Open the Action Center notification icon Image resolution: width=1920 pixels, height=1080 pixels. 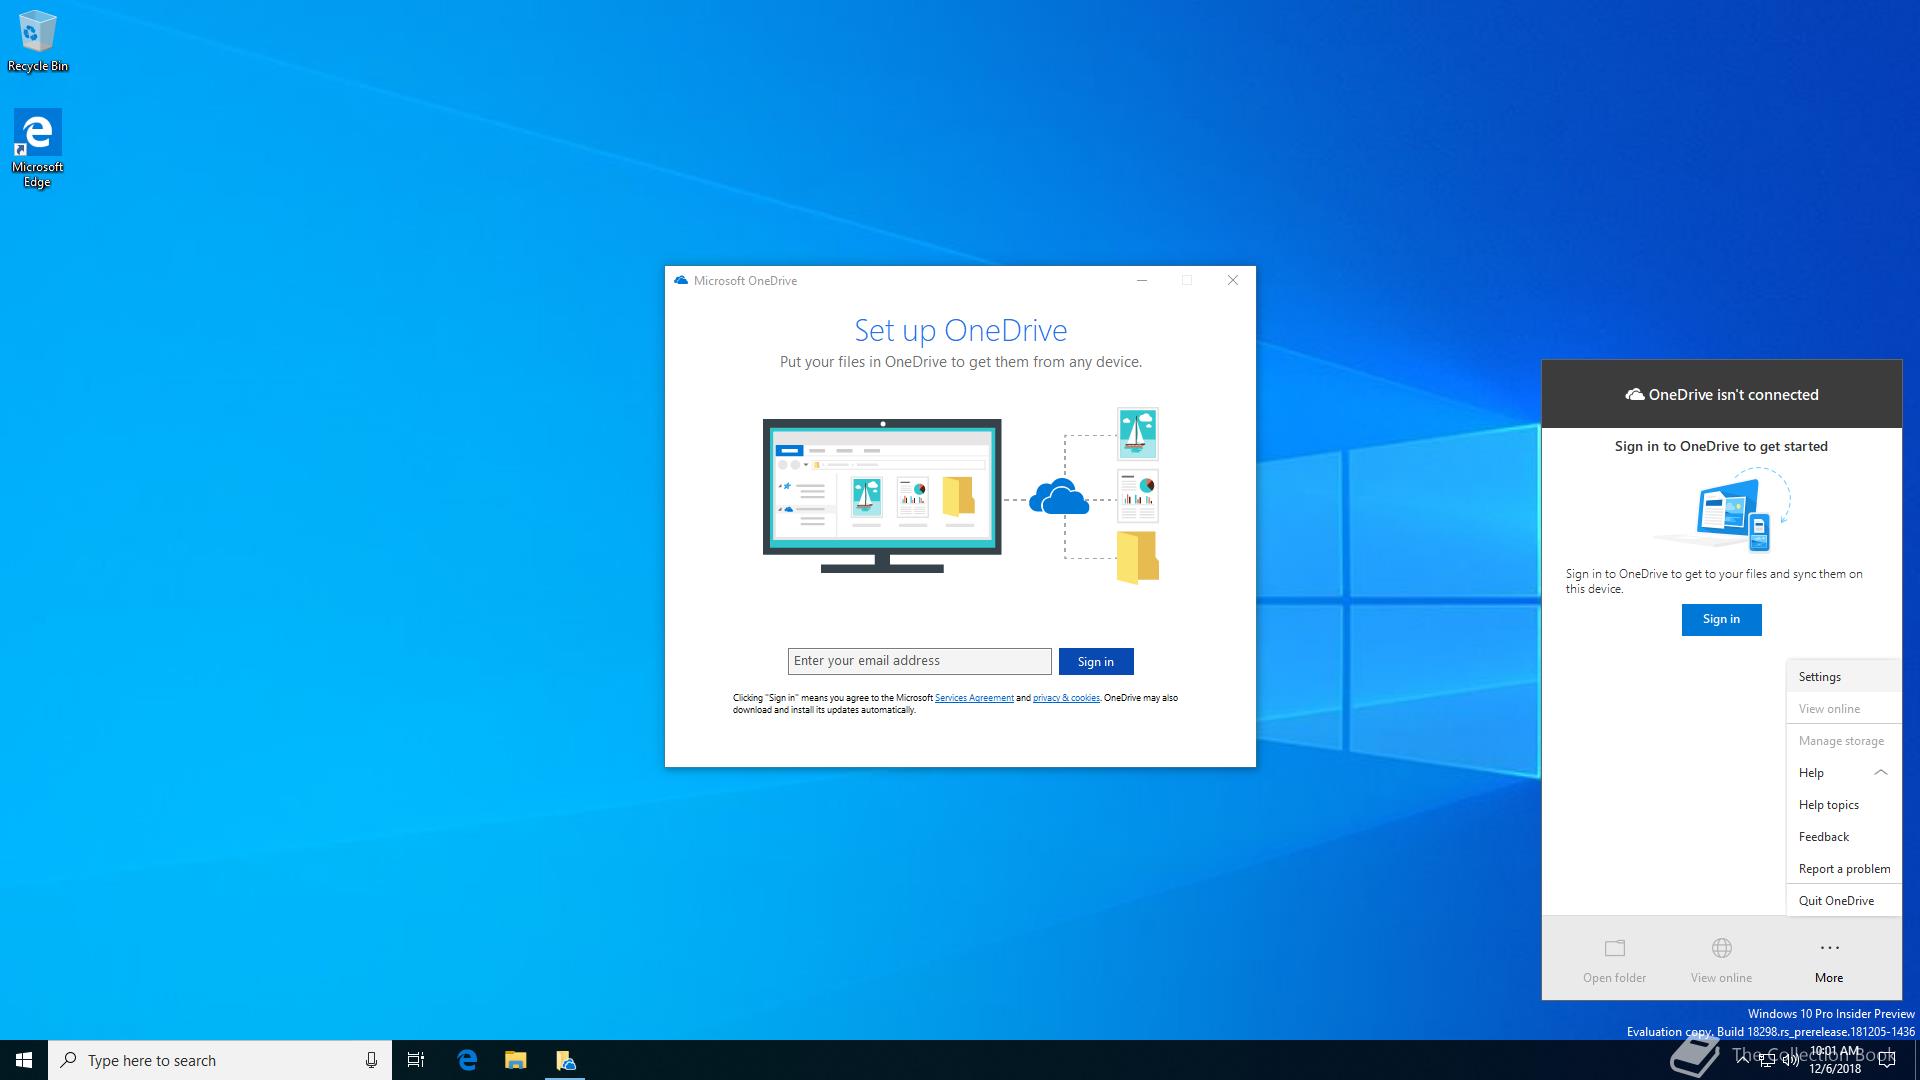click(1887, 1060)
